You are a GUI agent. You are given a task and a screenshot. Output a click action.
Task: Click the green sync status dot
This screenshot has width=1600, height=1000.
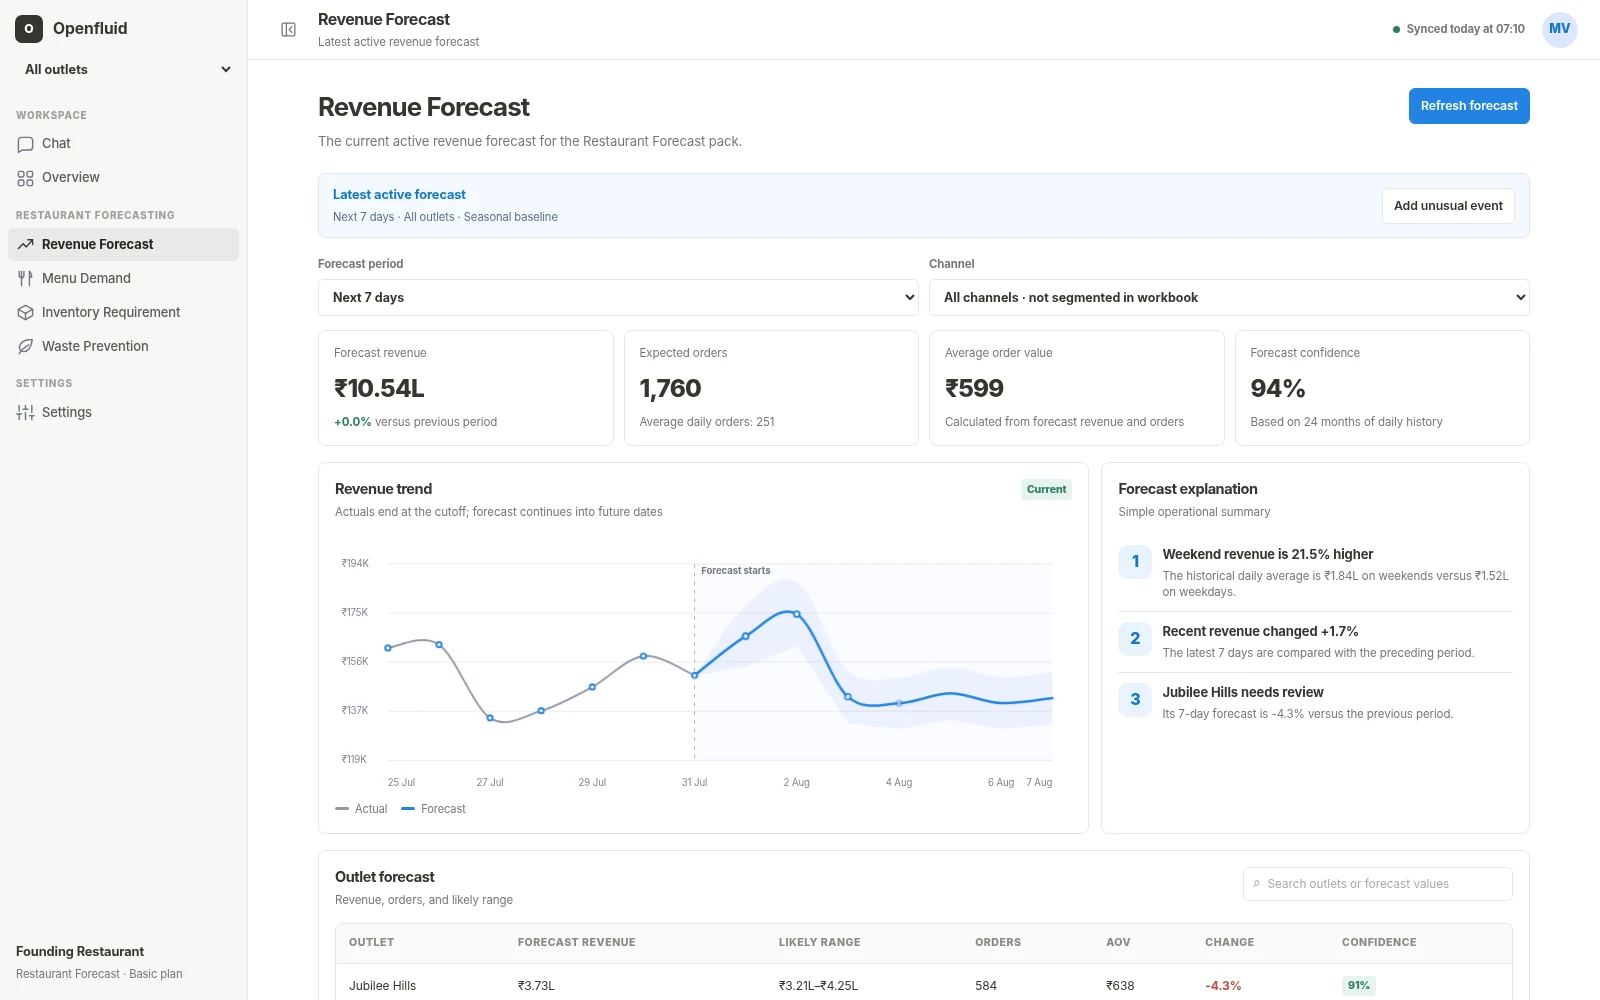click(x=1396, y=30)
